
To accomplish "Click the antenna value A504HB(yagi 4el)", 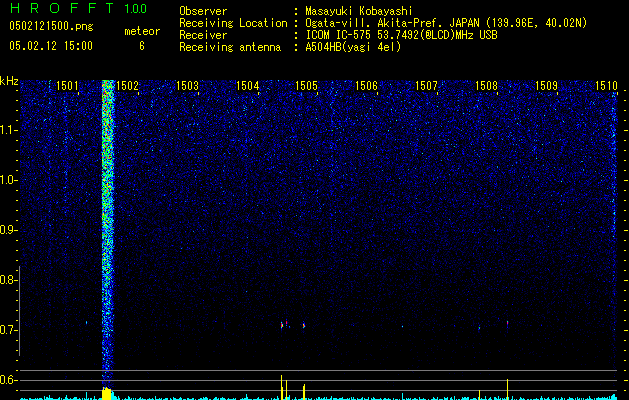I will tap(353, 47).
